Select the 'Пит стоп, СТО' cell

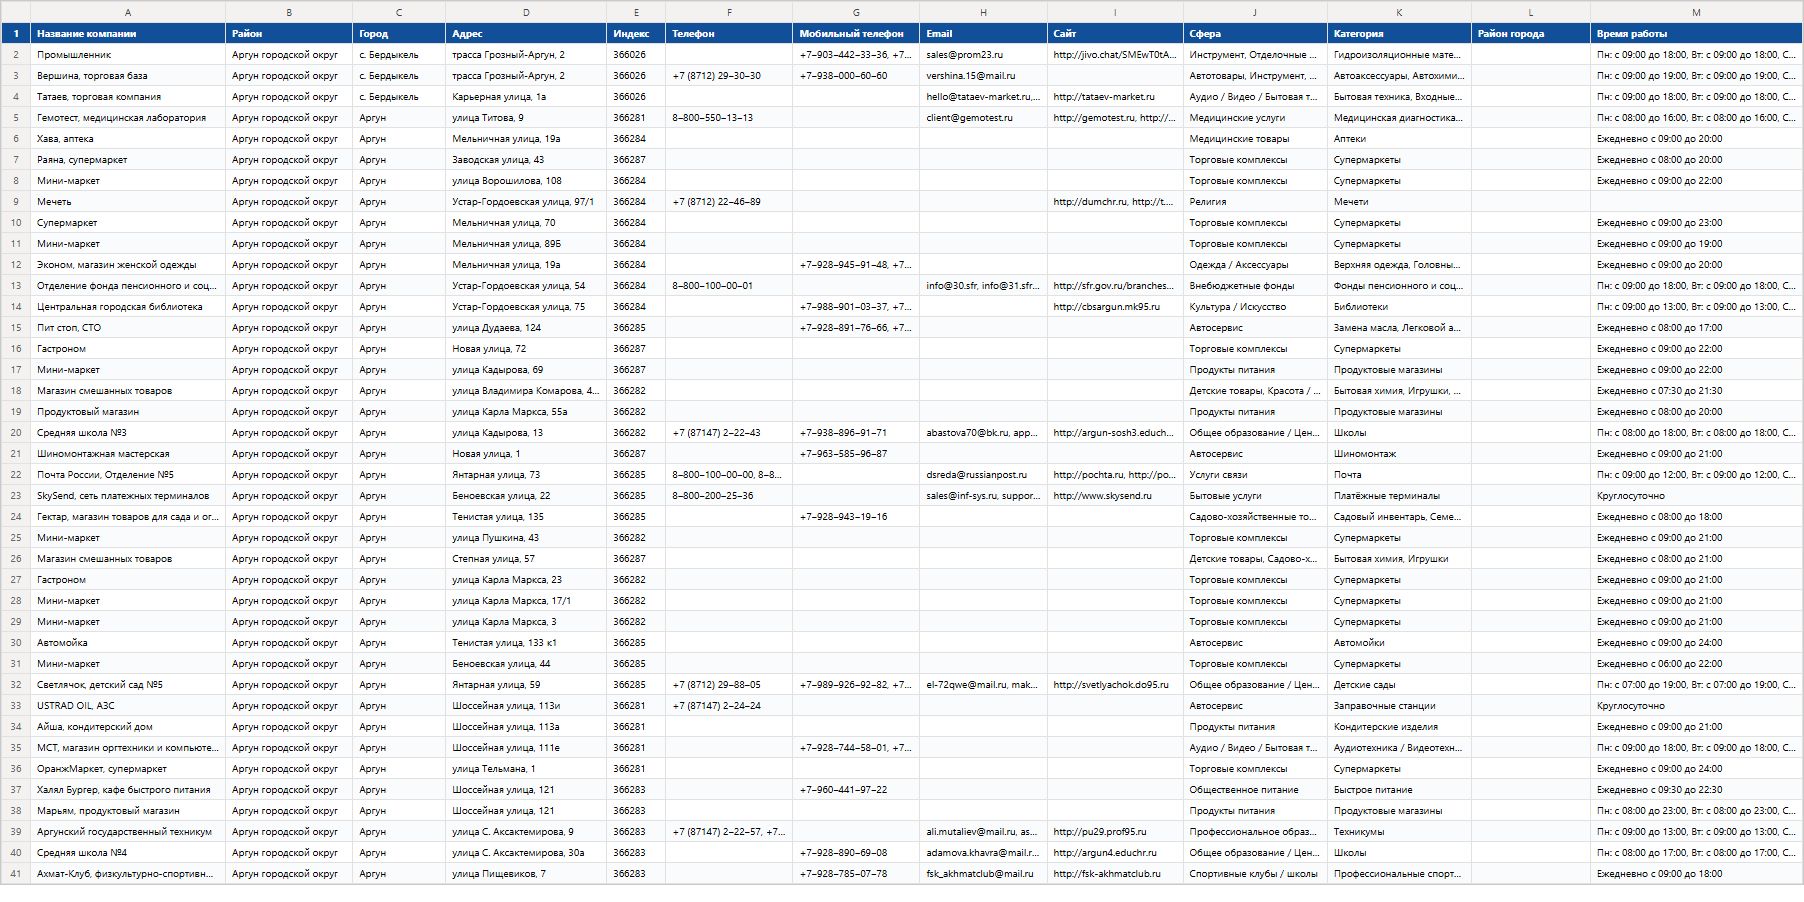[x=128, y=327]
